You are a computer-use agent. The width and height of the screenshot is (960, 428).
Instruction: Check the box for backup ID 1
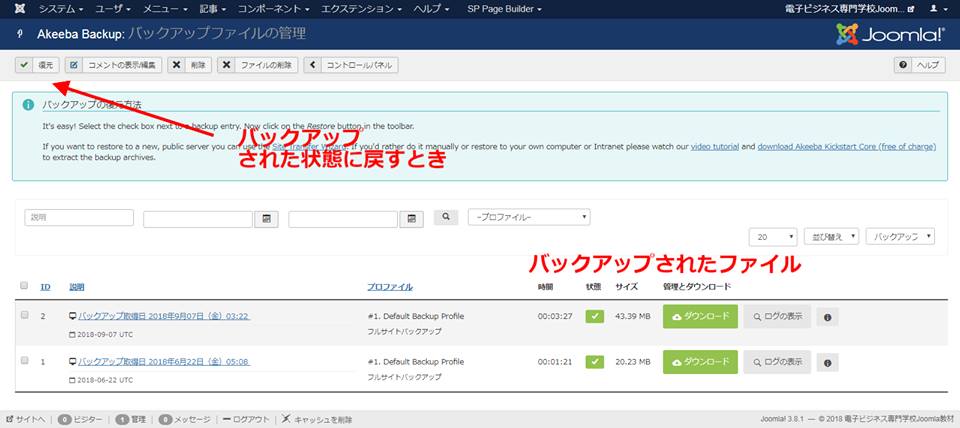pyautogui.click(x=24, y=360)
